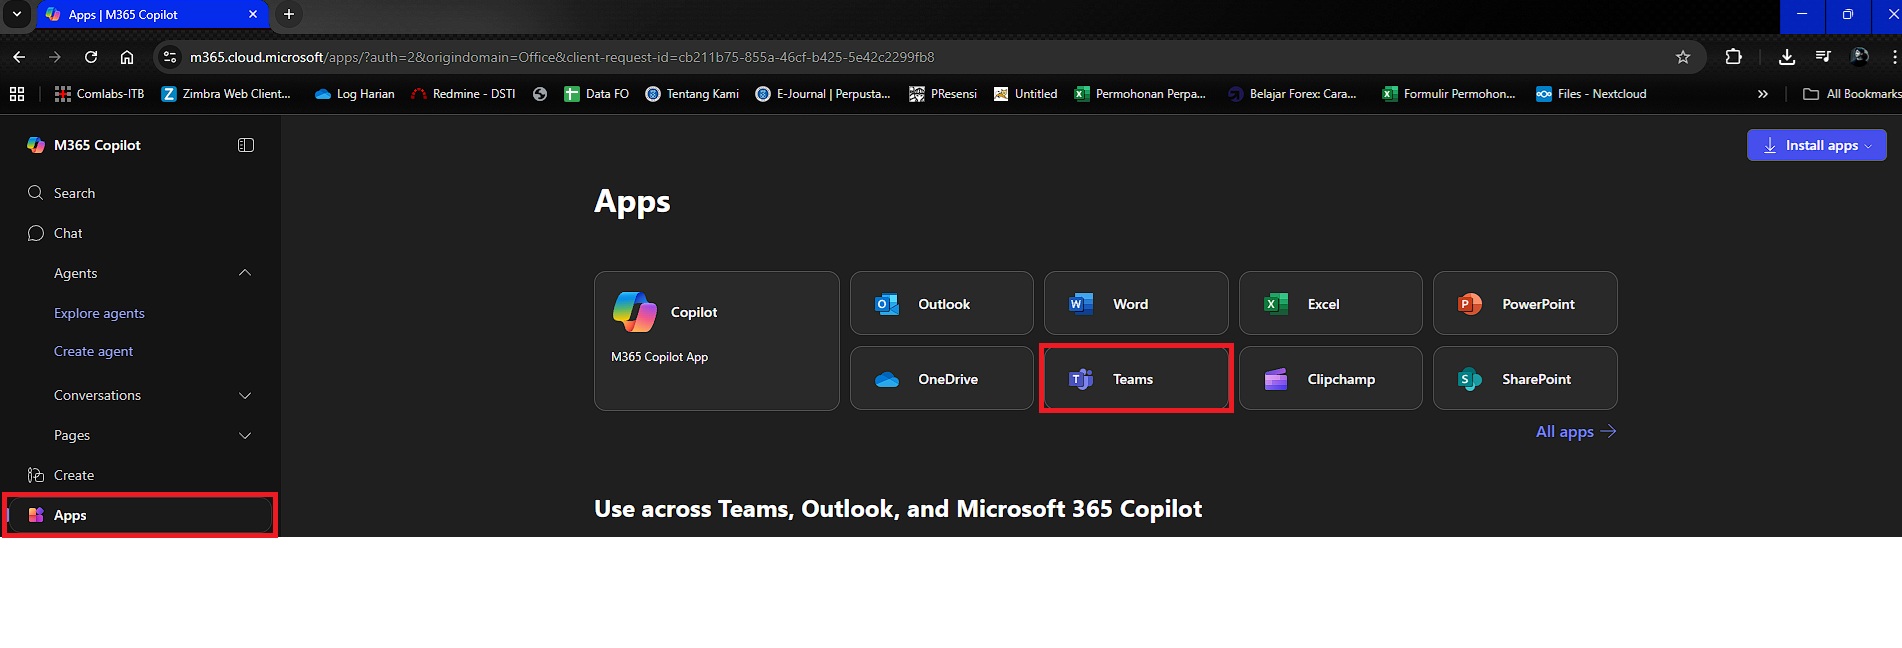Screen dimensions: 1902x648
Task: Launch Word from the apps grid
Action: click(1135, 304)
